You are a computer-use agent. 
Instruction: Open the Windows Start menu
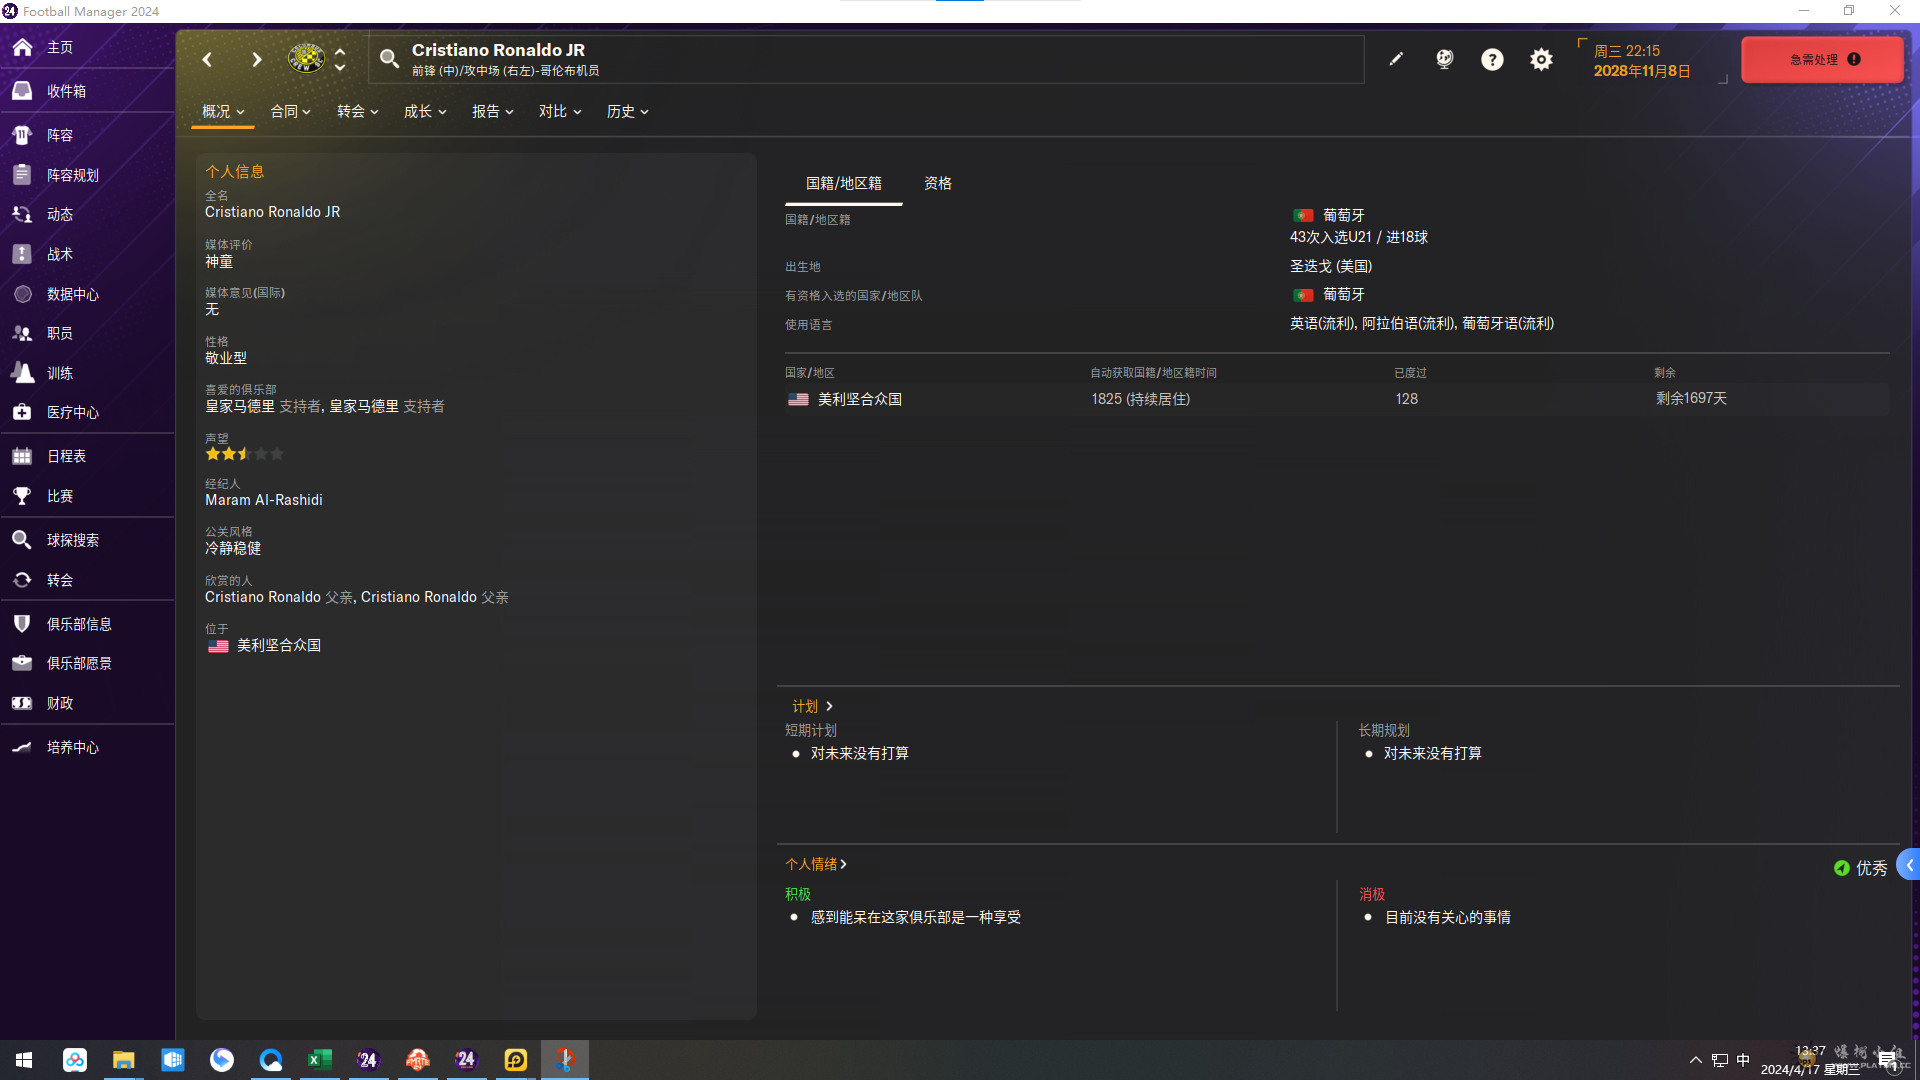tap(24, 1060)
